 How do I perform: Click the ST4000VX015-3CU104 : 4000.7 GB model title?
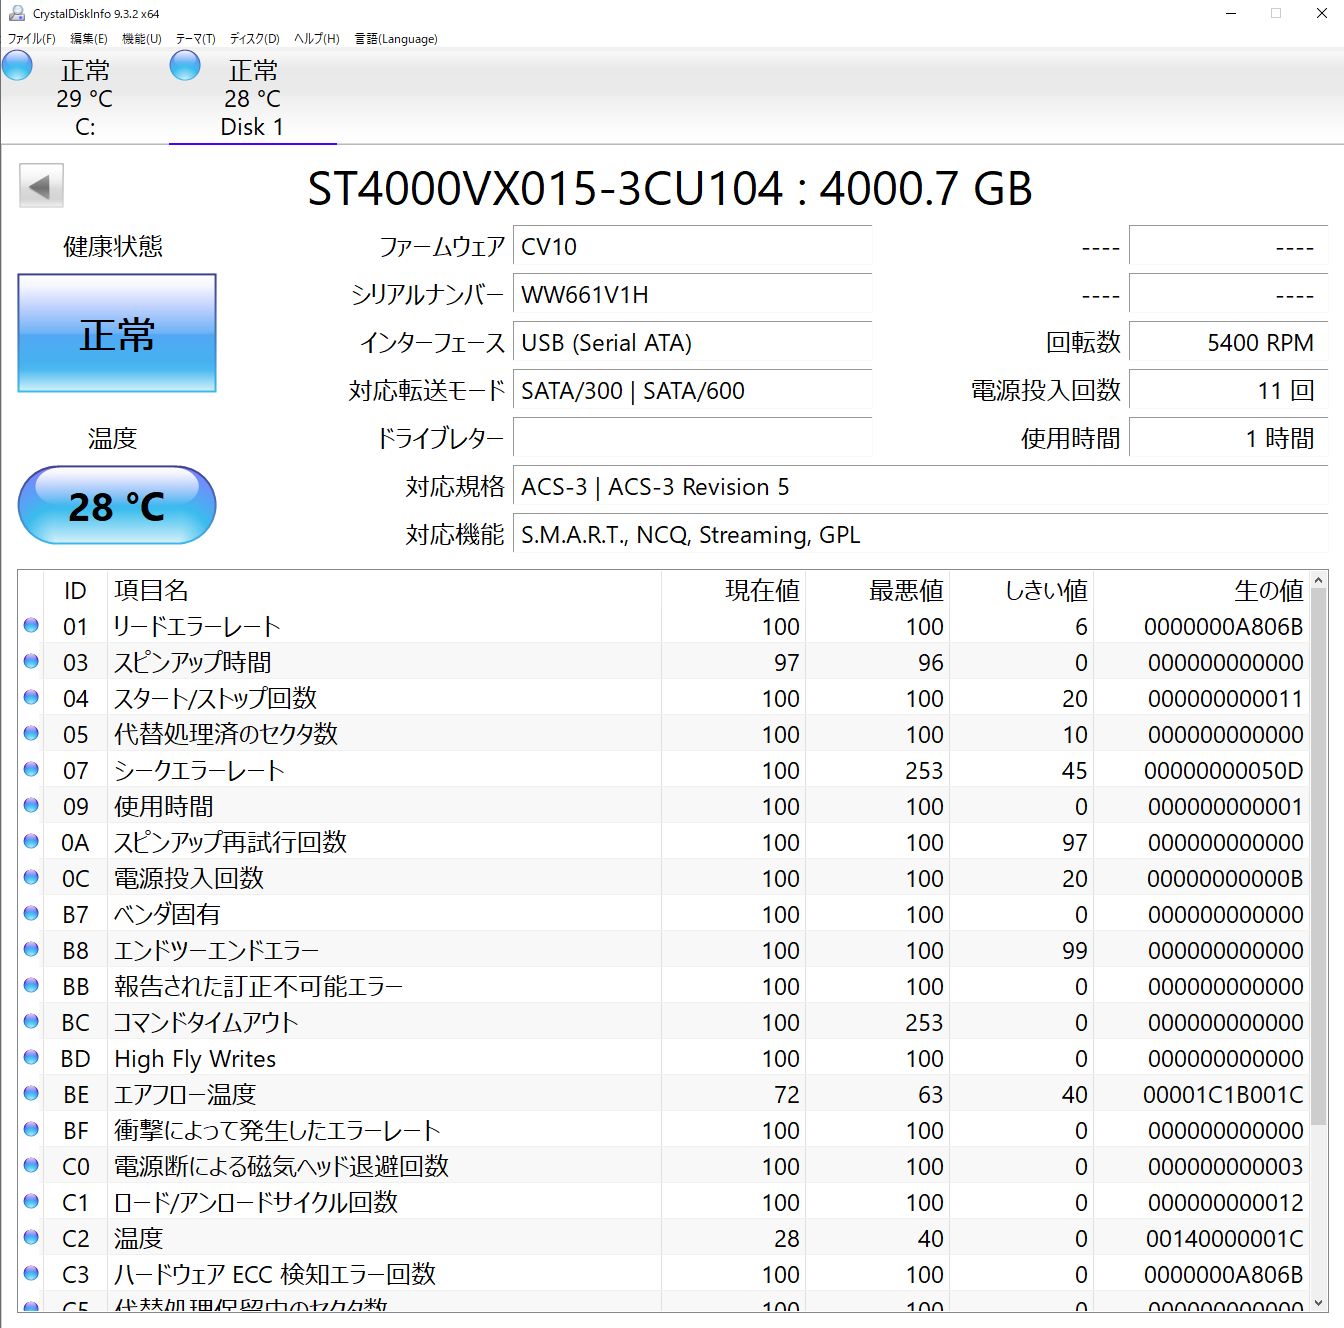pos(670,188)
